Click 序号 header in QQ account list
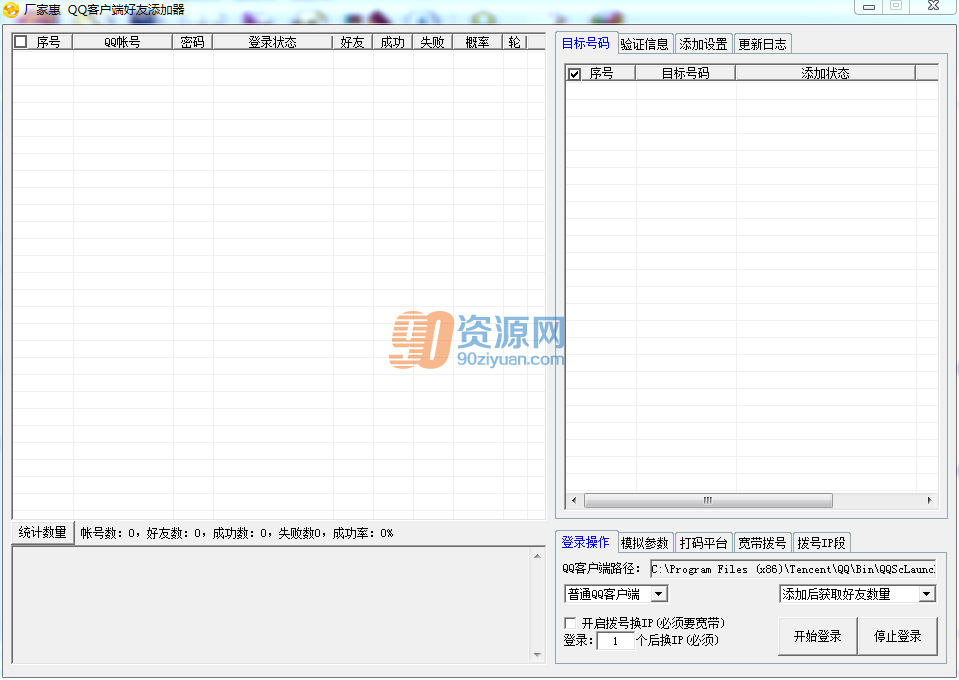 [x=48, y=42]
